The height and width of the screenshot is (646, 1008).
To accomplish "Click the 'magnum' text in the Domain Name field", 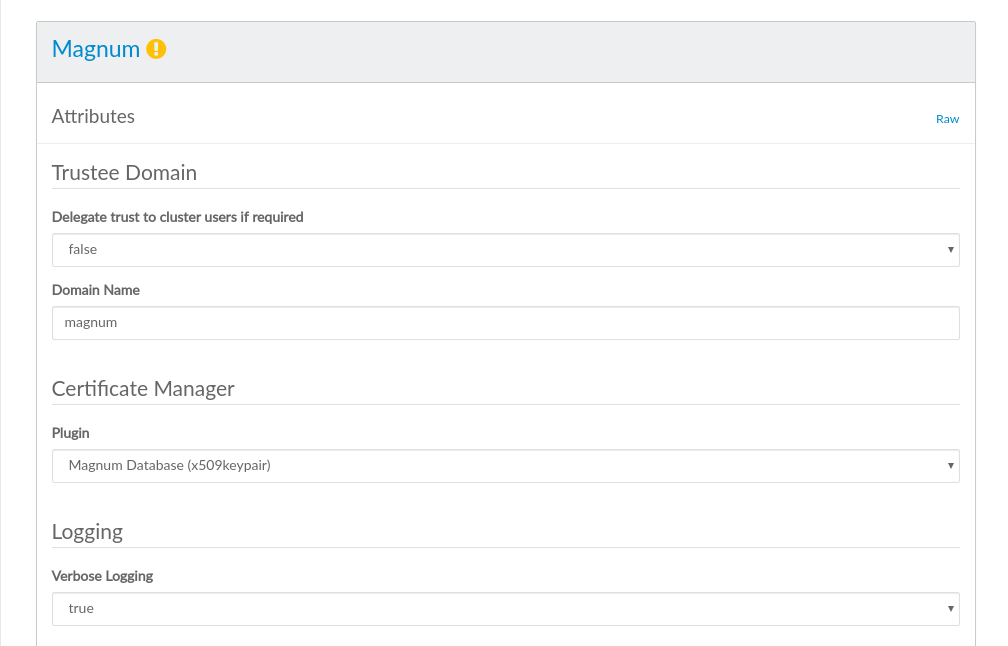I will [x=91, y=323].
